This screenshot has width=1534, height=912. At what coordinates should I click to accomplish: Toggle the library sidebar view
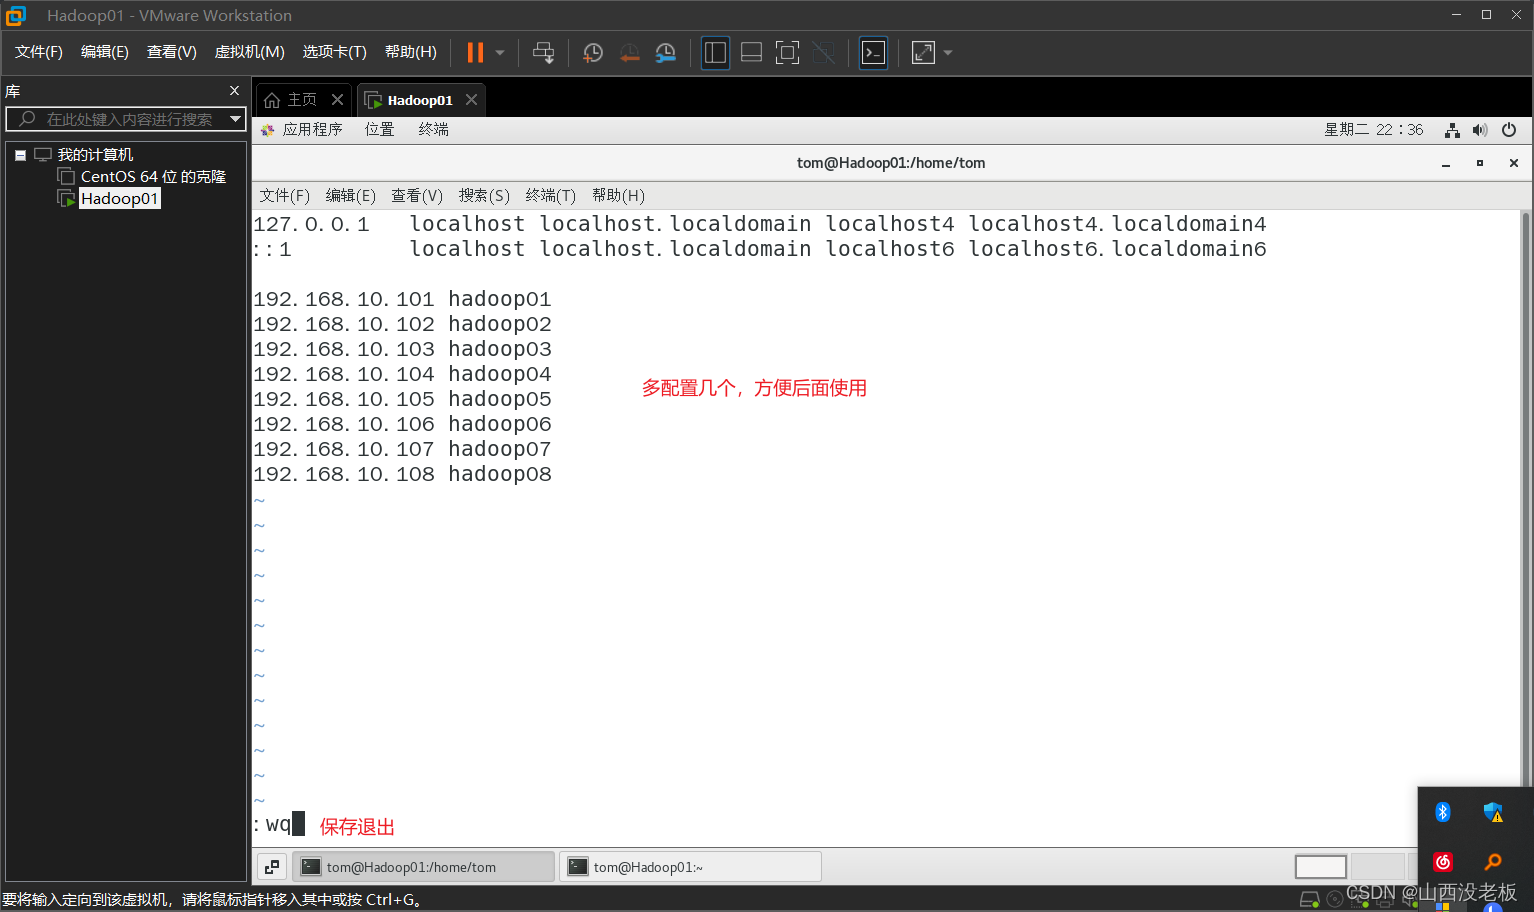[x=715, y=53]
